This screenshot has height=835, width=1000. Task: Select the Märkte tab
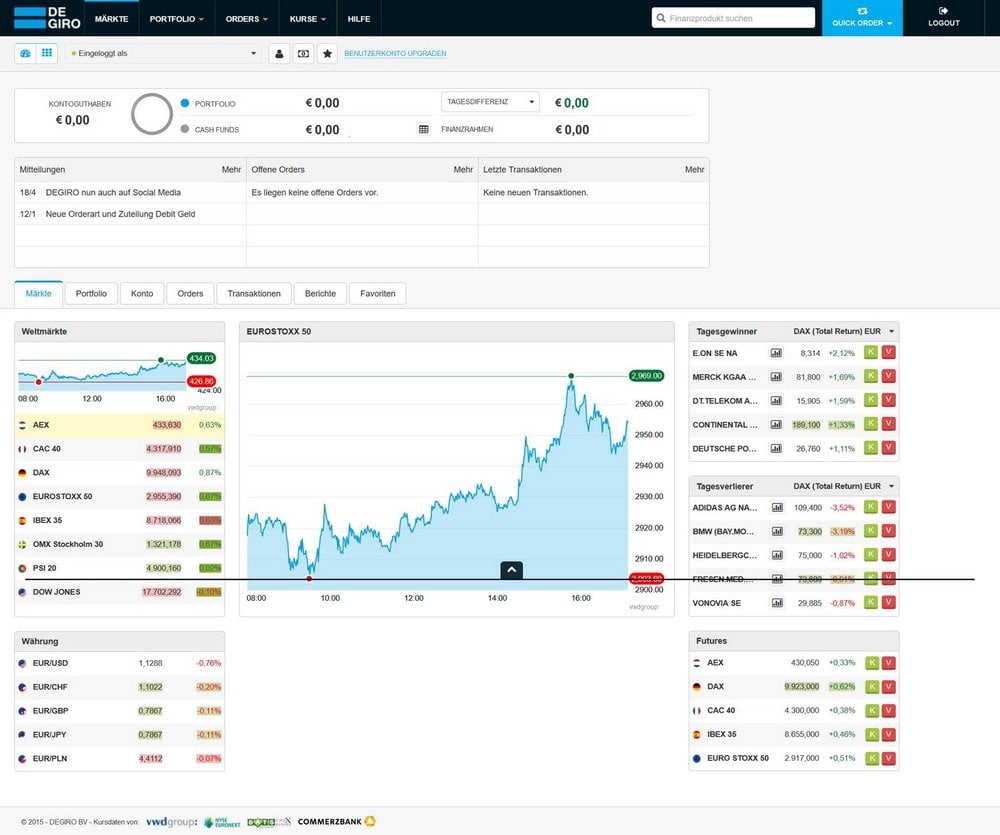tap(38, 293)
